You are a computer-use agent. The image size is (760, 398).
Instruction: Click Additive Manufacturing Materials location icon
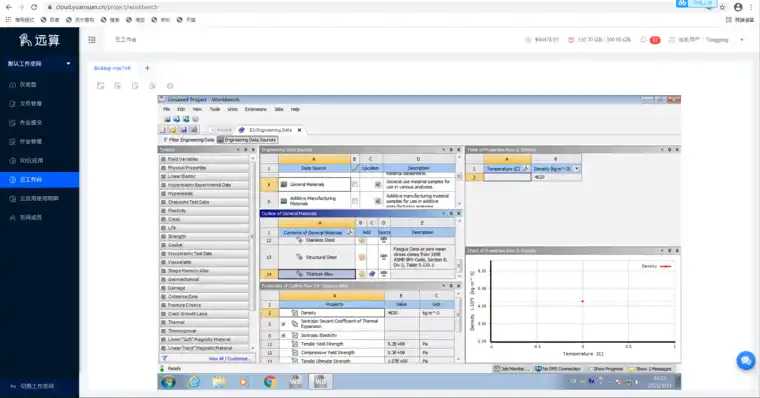pyautogui.click(x=378, y=201)
